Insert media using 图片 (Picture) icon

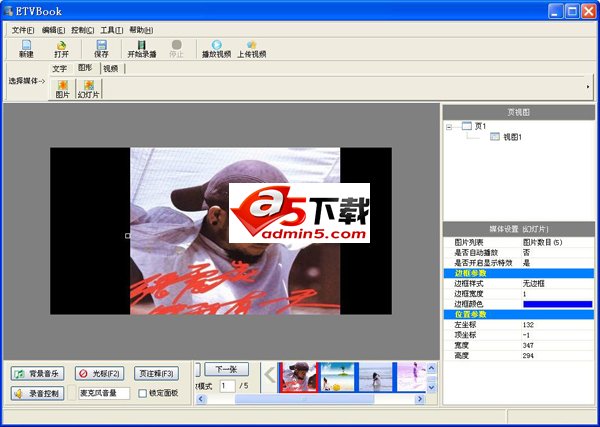point(62,89)
